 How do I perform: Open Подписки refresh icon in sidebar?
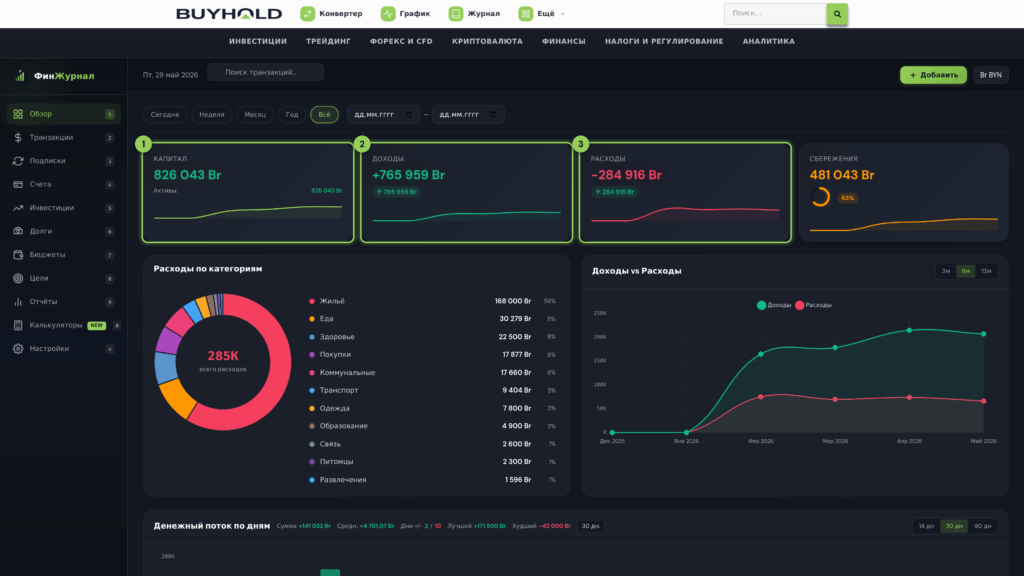pyautogui.click(x=18, y=161)
